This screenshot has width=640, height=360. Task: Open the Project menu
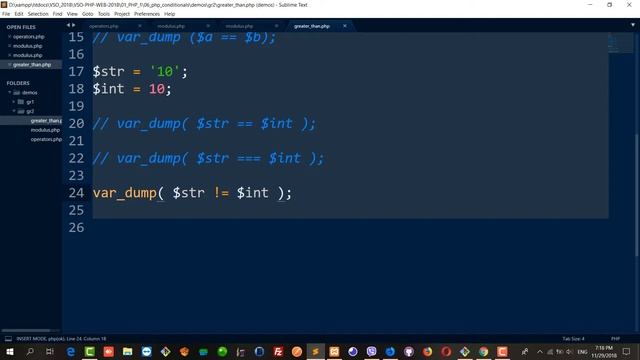[x=122, y=14]
